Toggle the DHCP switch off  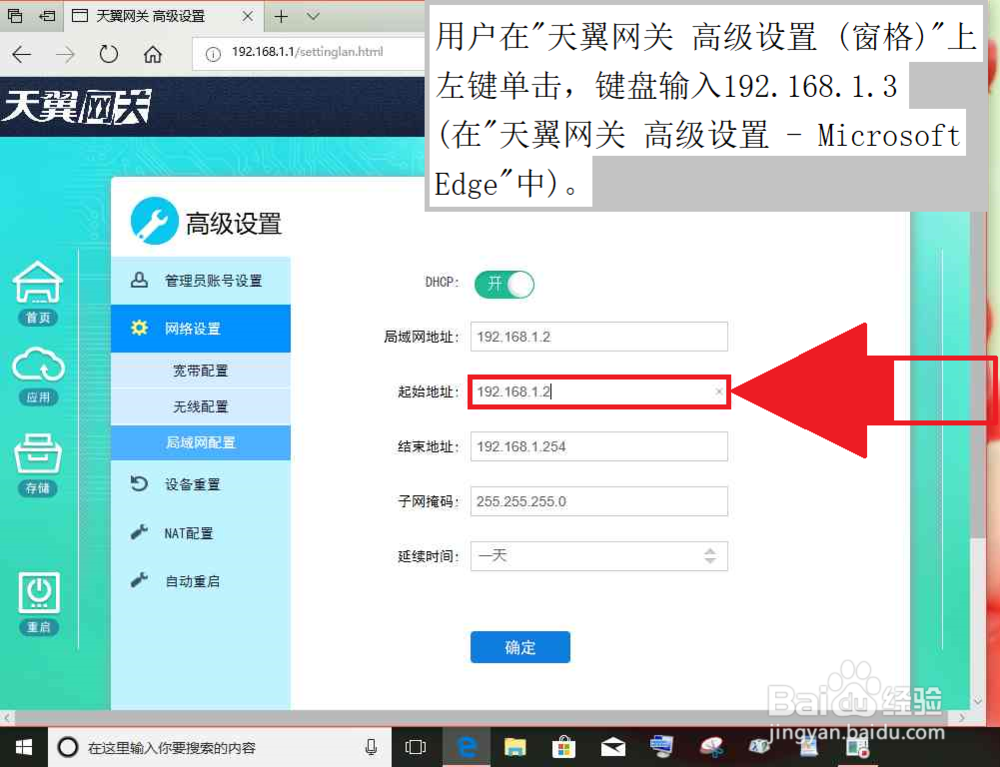(x=504, y=285)
